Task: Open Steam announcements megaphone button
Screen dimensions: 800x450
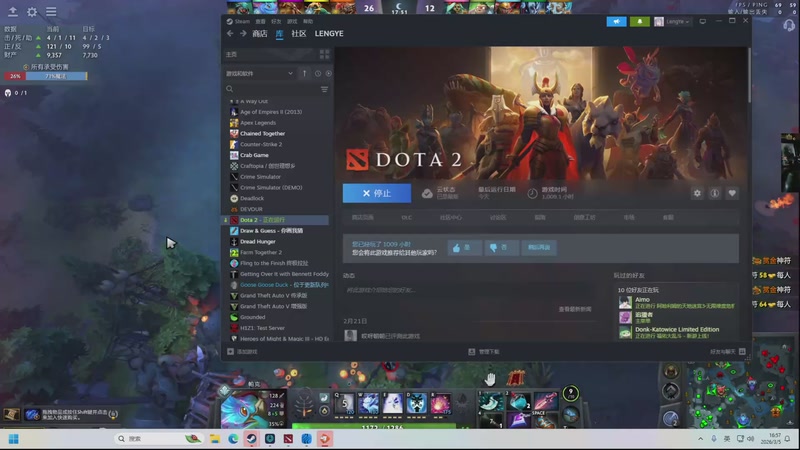Action: (x=616, y=21)
